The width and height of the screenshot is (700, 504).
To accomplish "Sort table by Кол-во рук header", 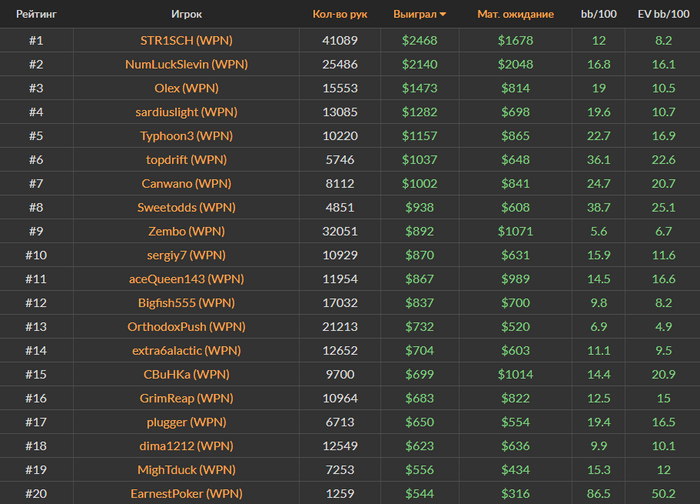I will pos(339,15).
